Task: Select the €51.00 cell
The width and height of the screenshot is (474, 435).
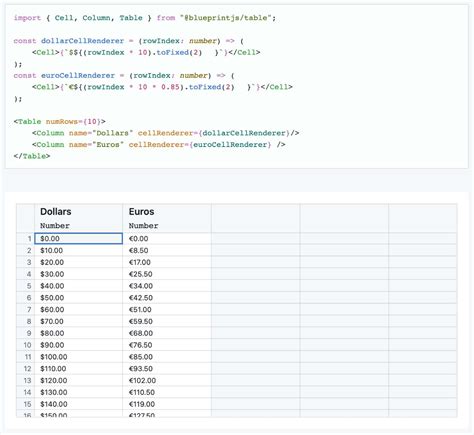Action: tap(167, 310)
